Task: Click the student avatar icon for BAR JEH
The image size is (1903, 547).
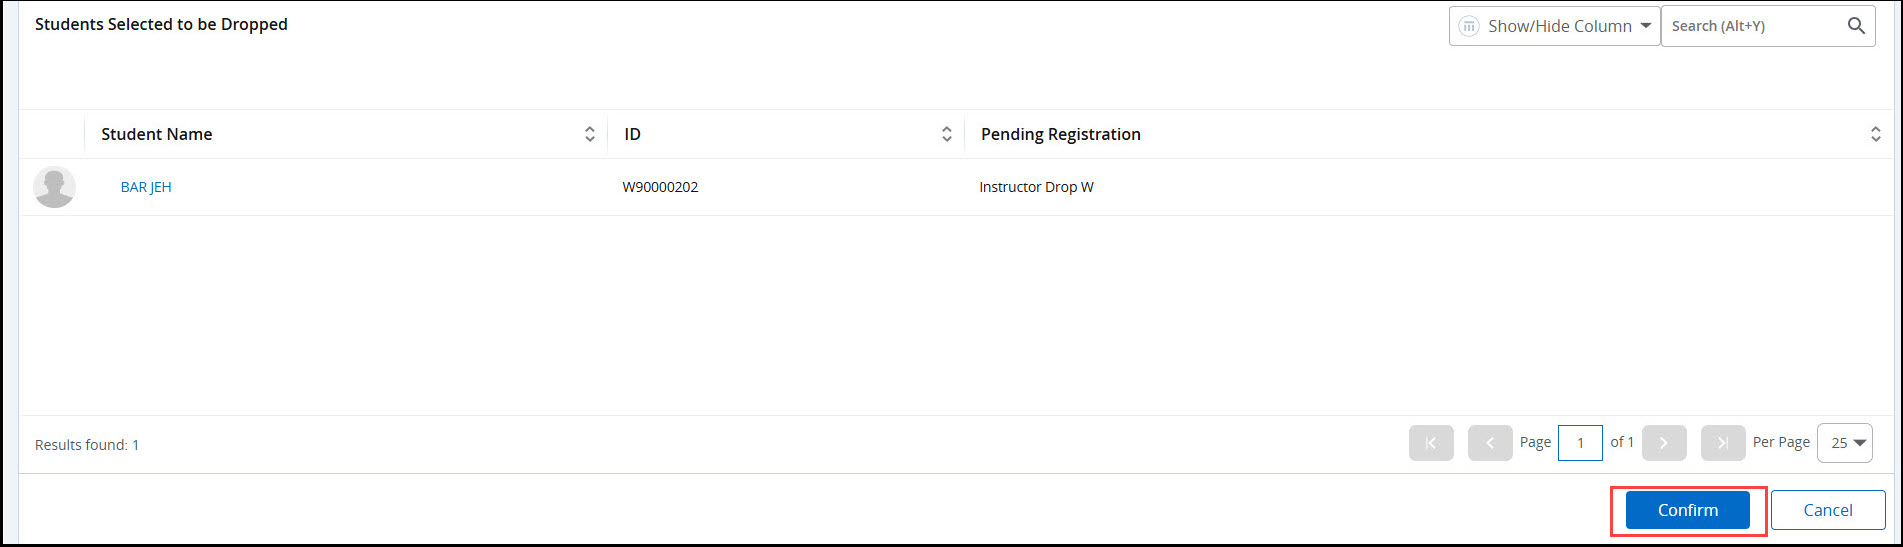Action: pos(54,187)
